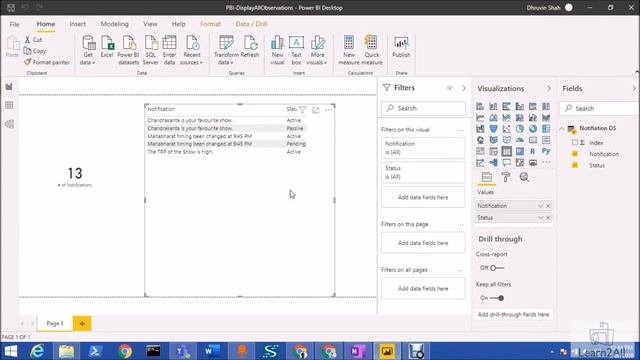The height and width of the screenshot is (360, 640).
Task: Choose the Card visualization
Action: (533, 140)
